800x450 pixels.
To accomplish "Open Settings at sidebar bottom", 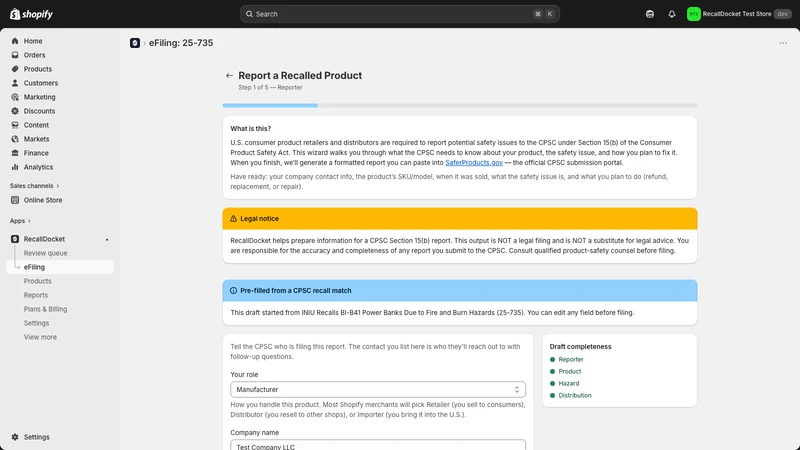I will (37, 437).
